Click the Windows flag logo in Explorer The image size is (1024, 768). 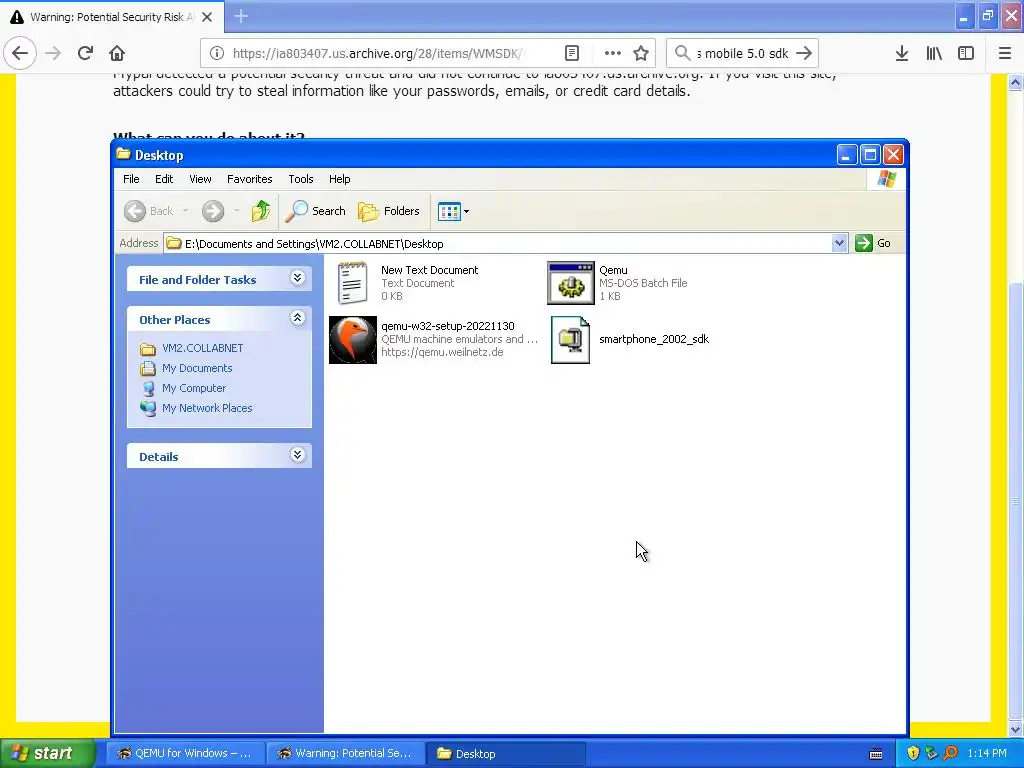[x=887, y=178]
